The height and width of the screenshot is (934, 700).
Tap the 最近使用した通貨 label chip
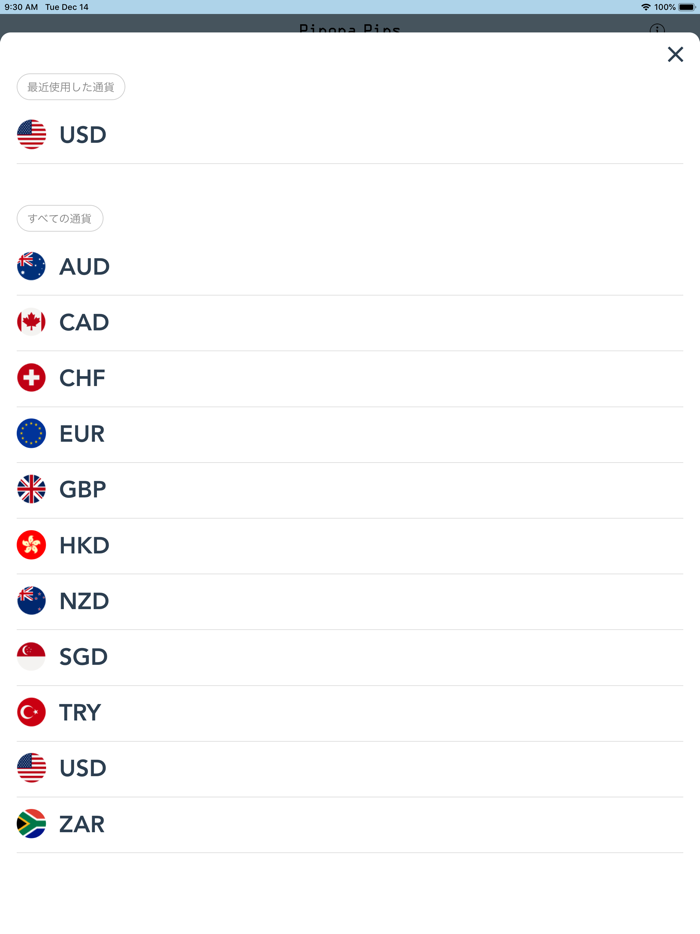click(x=70, y=87)
